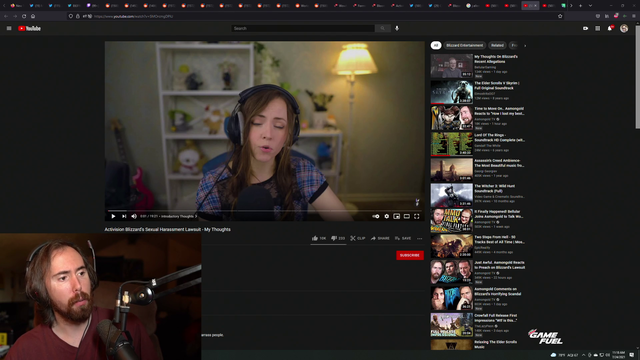Go to YouTube home via logo
Viewport: 640px width, 360px height.
click(x=29, y=28)
